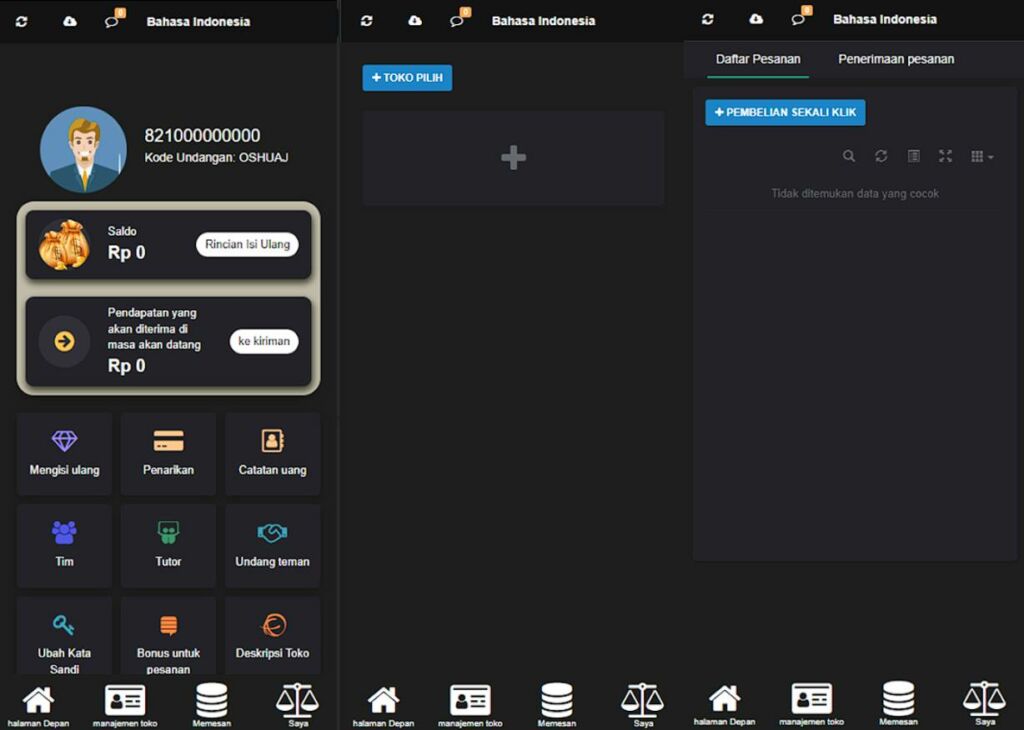Click the large plus add-store box
The image size is (1024, 730).
click(x=513, y=158)
